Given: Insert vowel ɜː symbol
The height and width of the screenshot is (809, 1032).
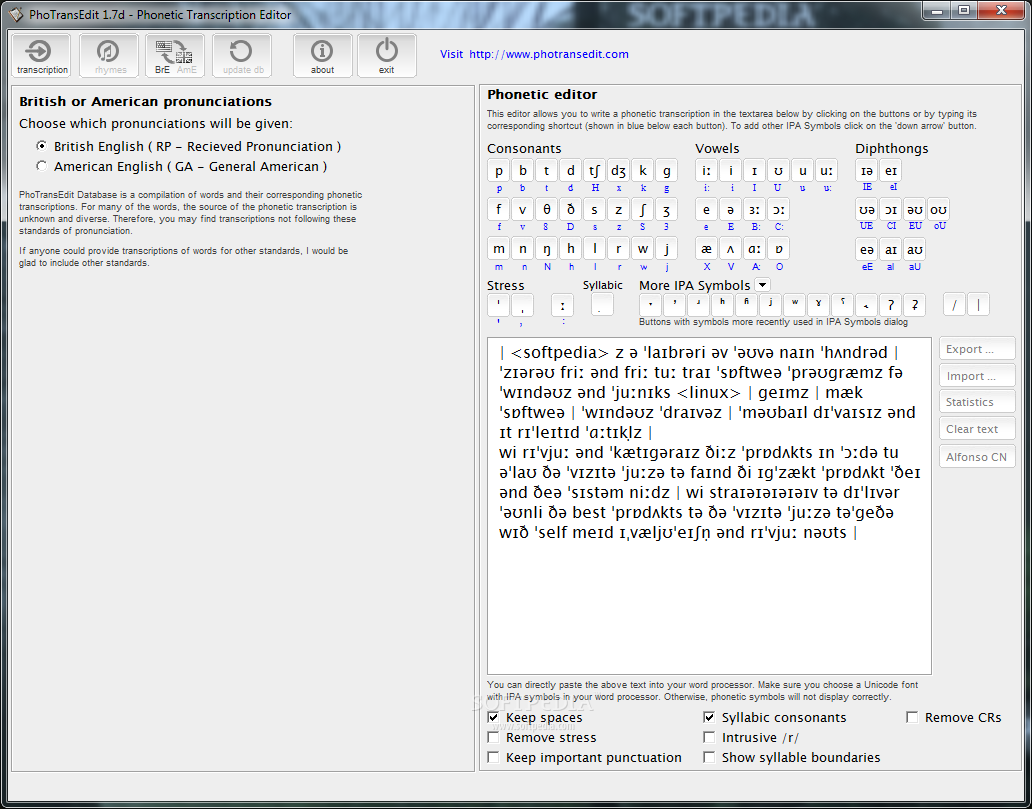Looking at the screenshot, I should 754,210.
